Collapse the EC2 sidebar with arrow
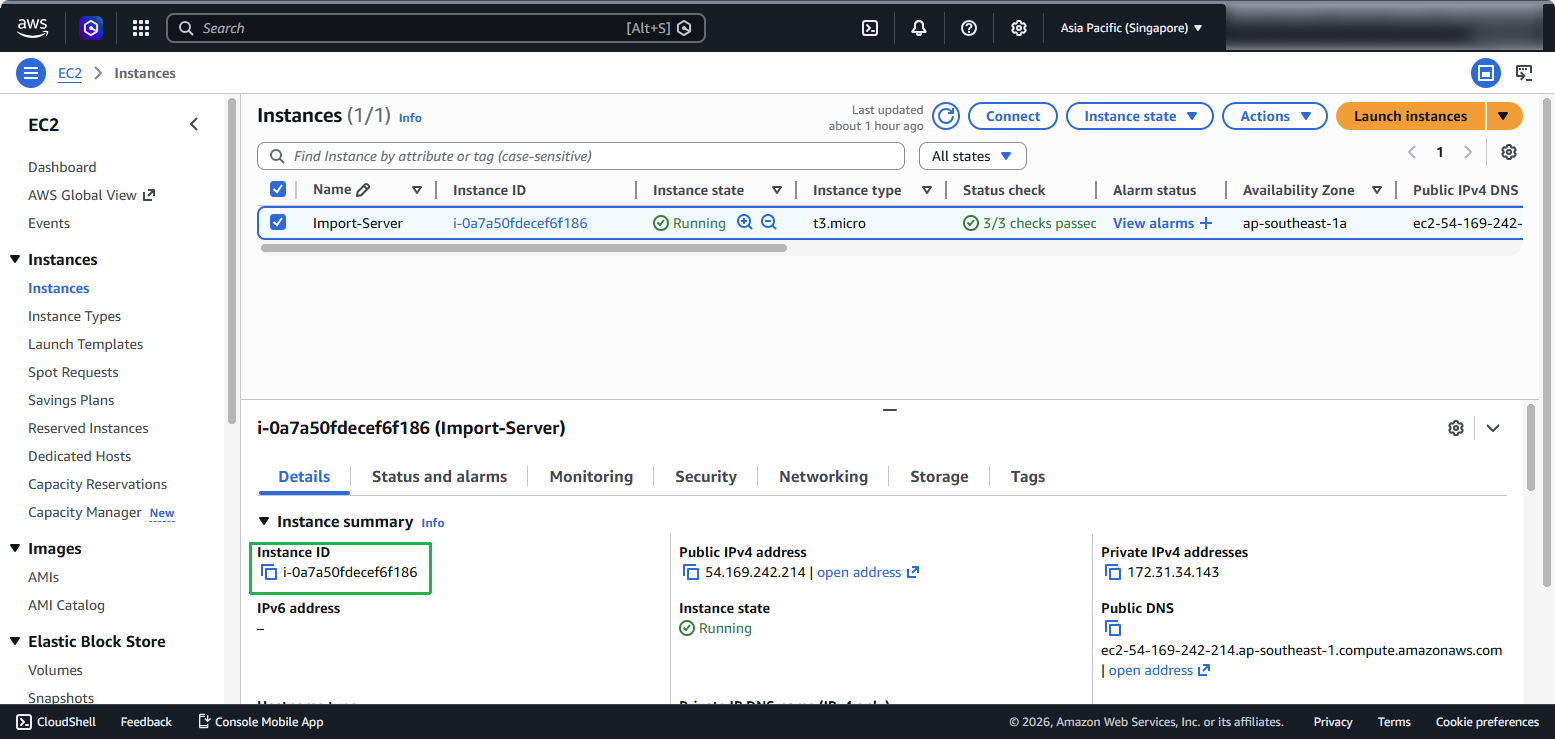The height and width of the screenshot is (739, 1555). pos(194,124)
